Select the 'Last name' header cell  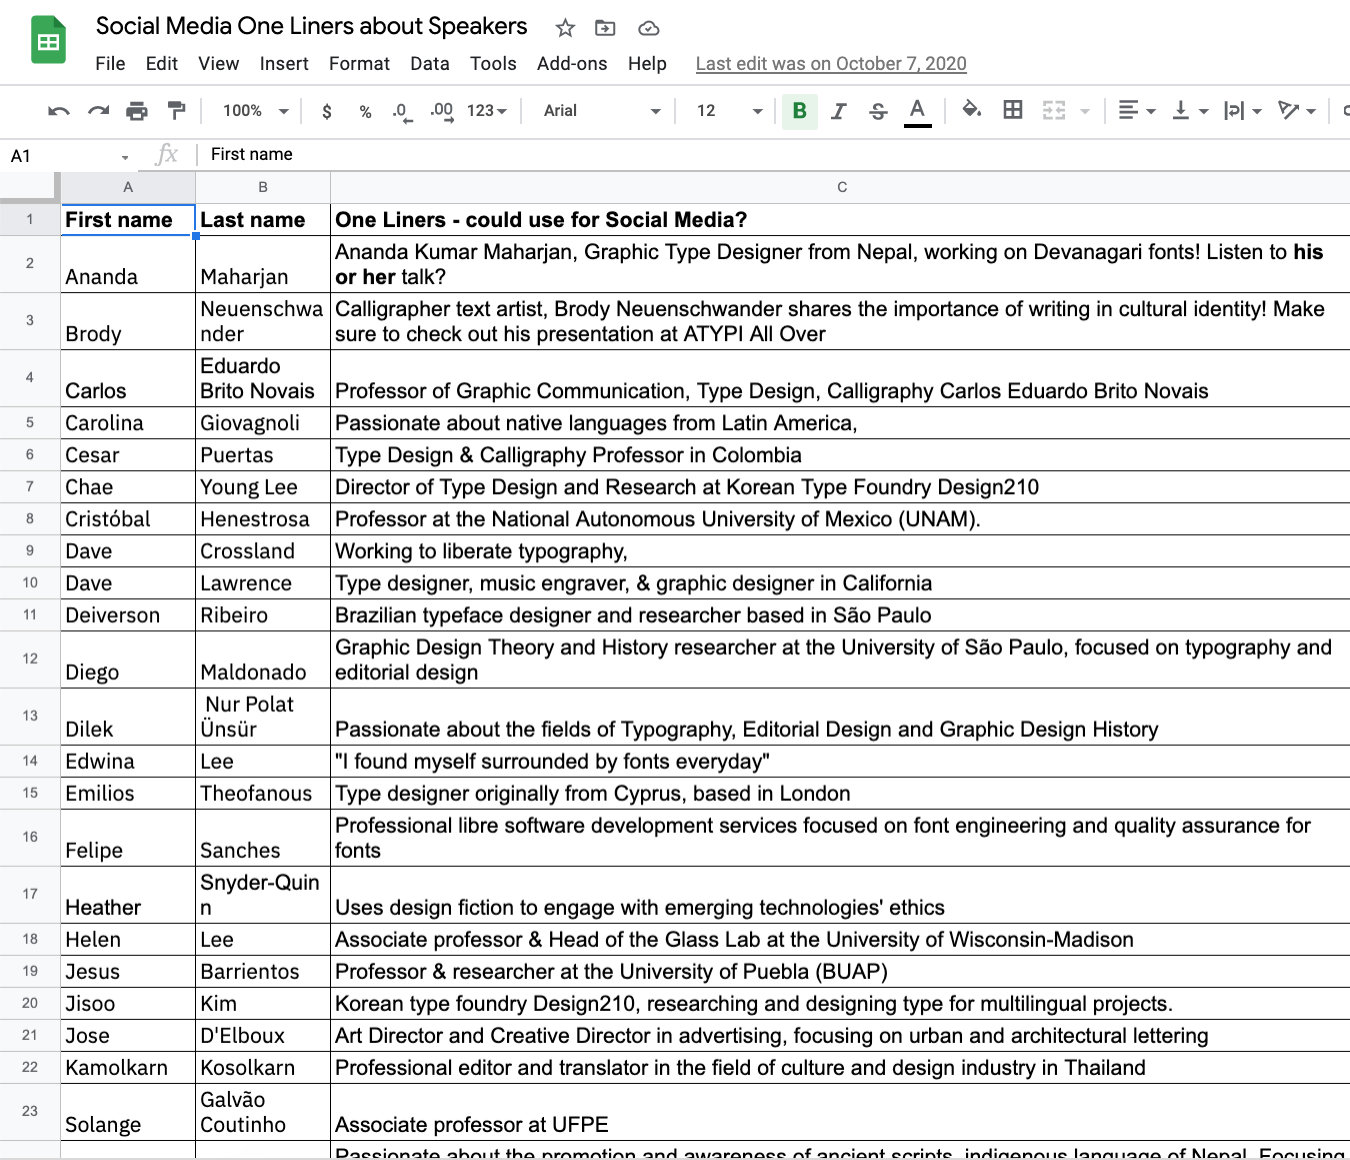tap(263, 220)
